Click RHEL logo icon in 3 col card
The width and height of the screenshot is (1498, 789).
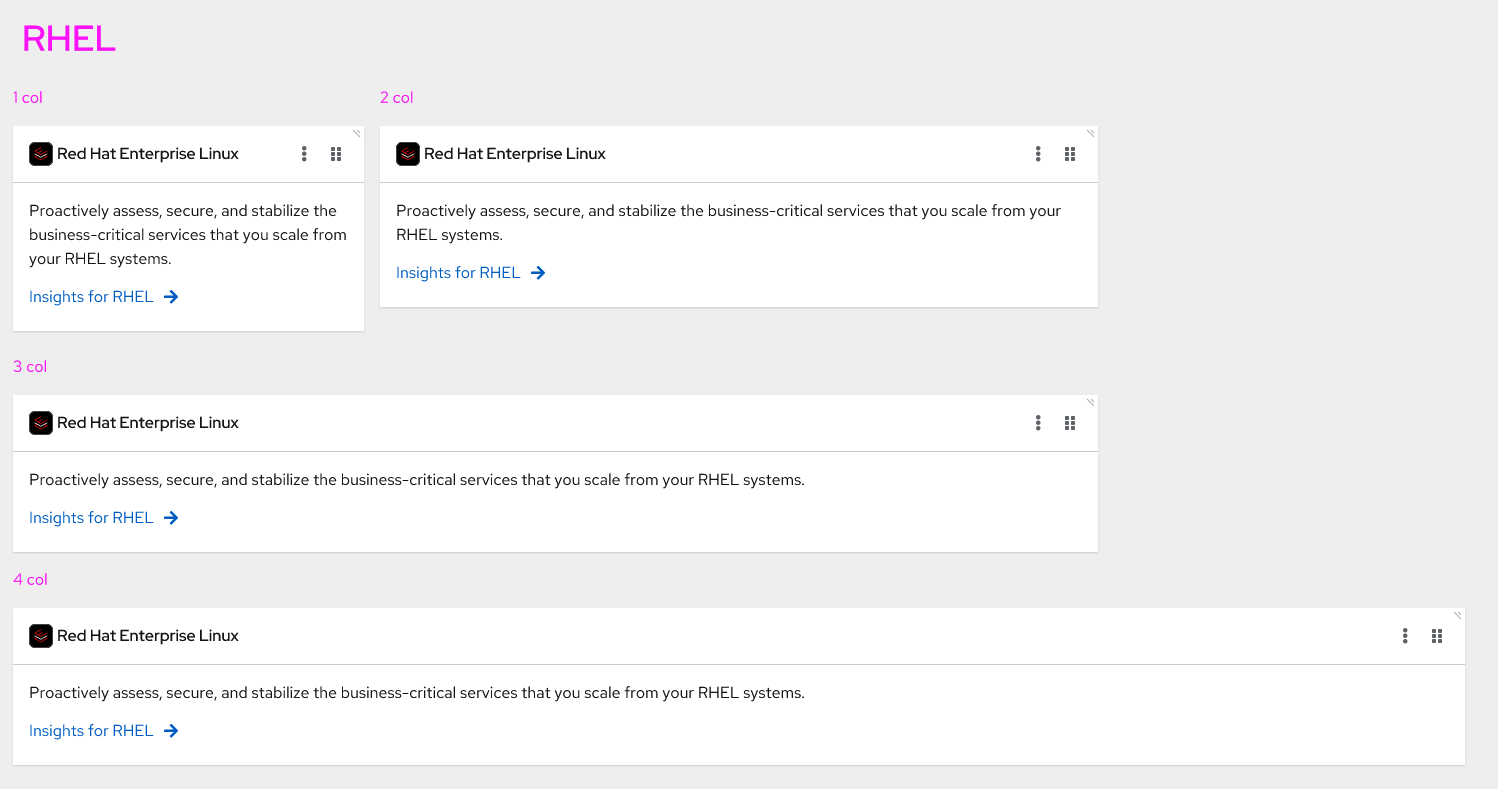coord(41,423)
